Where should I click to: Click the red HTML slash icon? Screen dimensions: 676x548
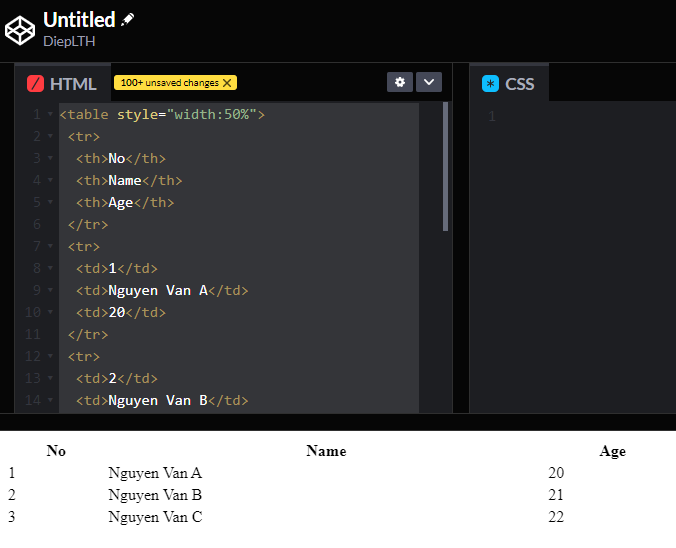36,84
